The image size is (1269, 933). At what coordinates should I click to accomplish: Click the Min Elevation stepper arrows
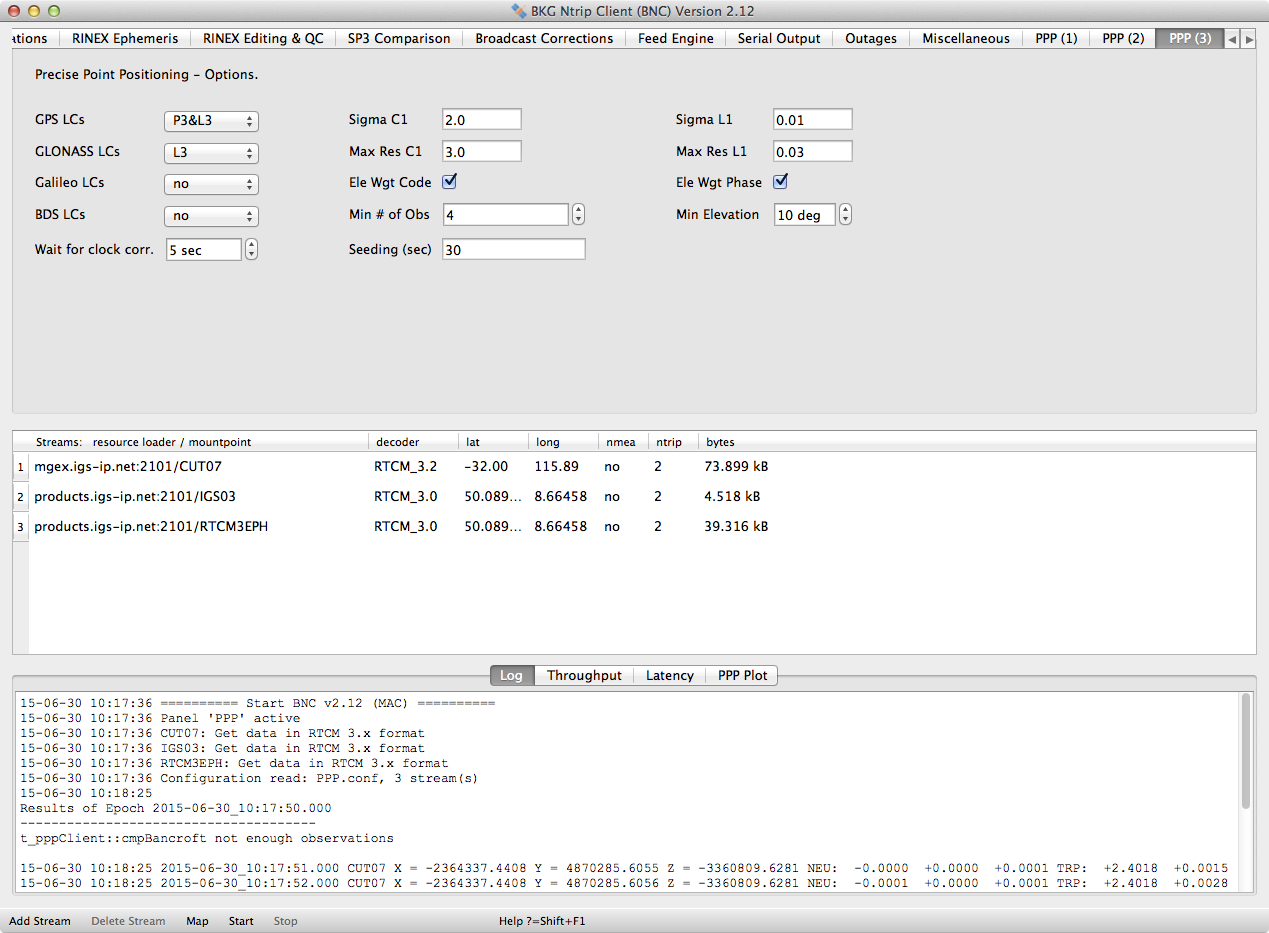click(845, 215)
